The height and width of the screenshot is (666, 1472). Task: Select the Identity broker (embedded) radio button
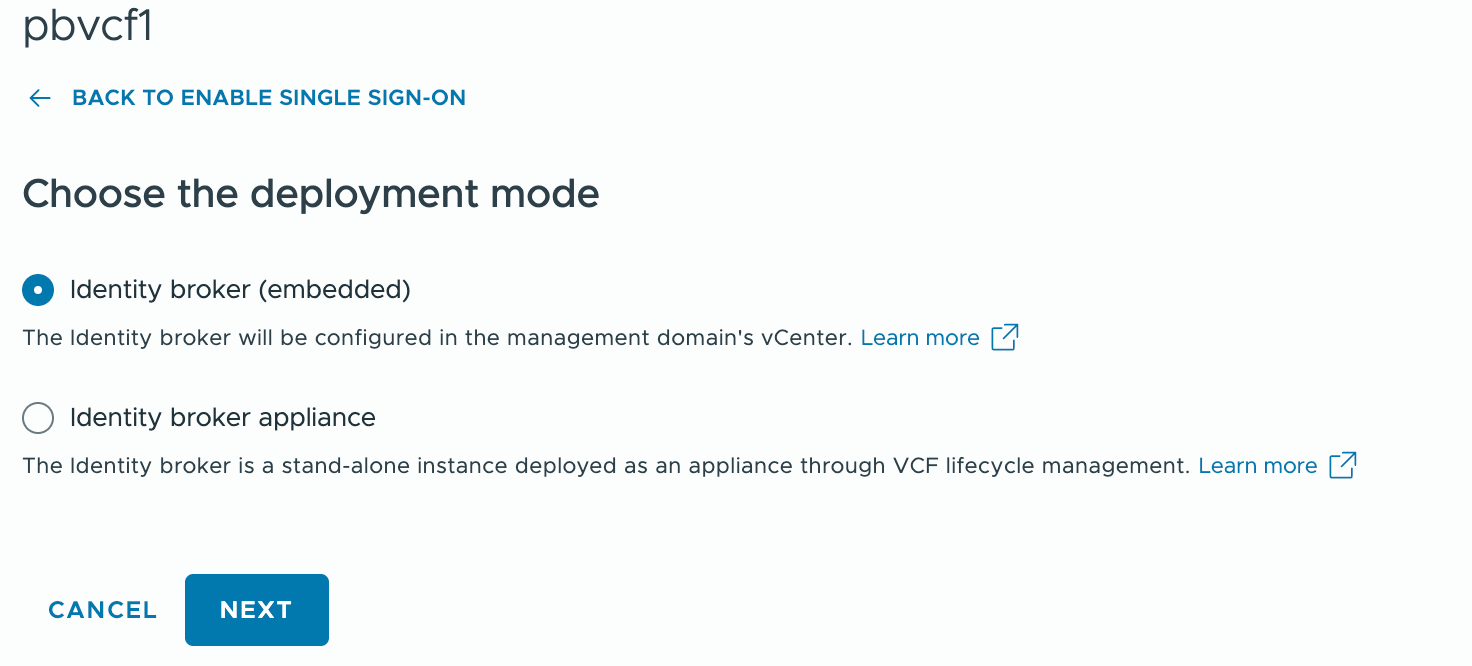click(x=38, y=290)
